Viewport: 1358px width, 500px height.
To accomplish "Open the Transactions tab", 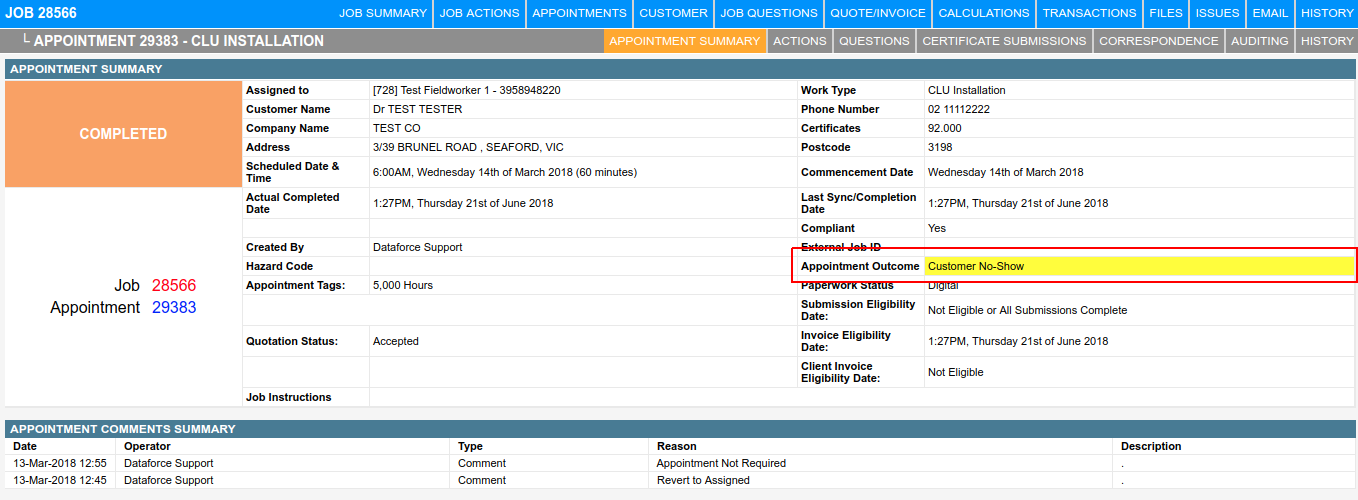I will pos(1089,13).
